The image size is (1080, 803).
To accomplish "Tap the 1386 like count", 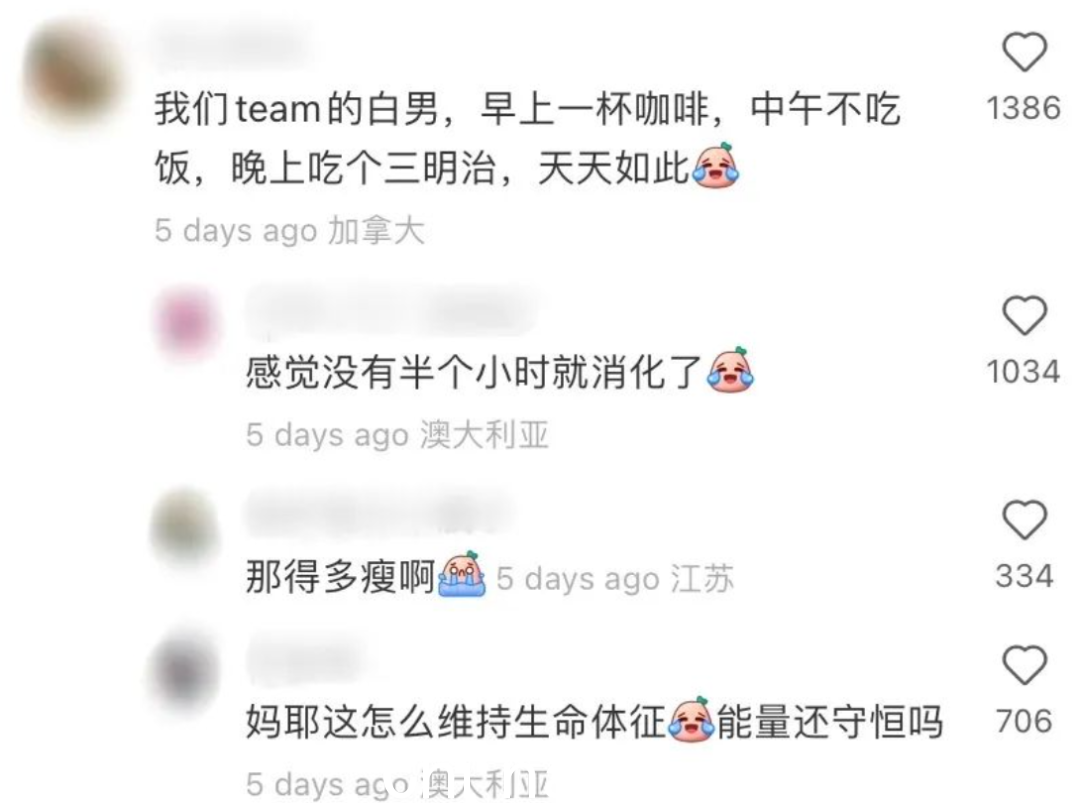I will pos(1024,108).
